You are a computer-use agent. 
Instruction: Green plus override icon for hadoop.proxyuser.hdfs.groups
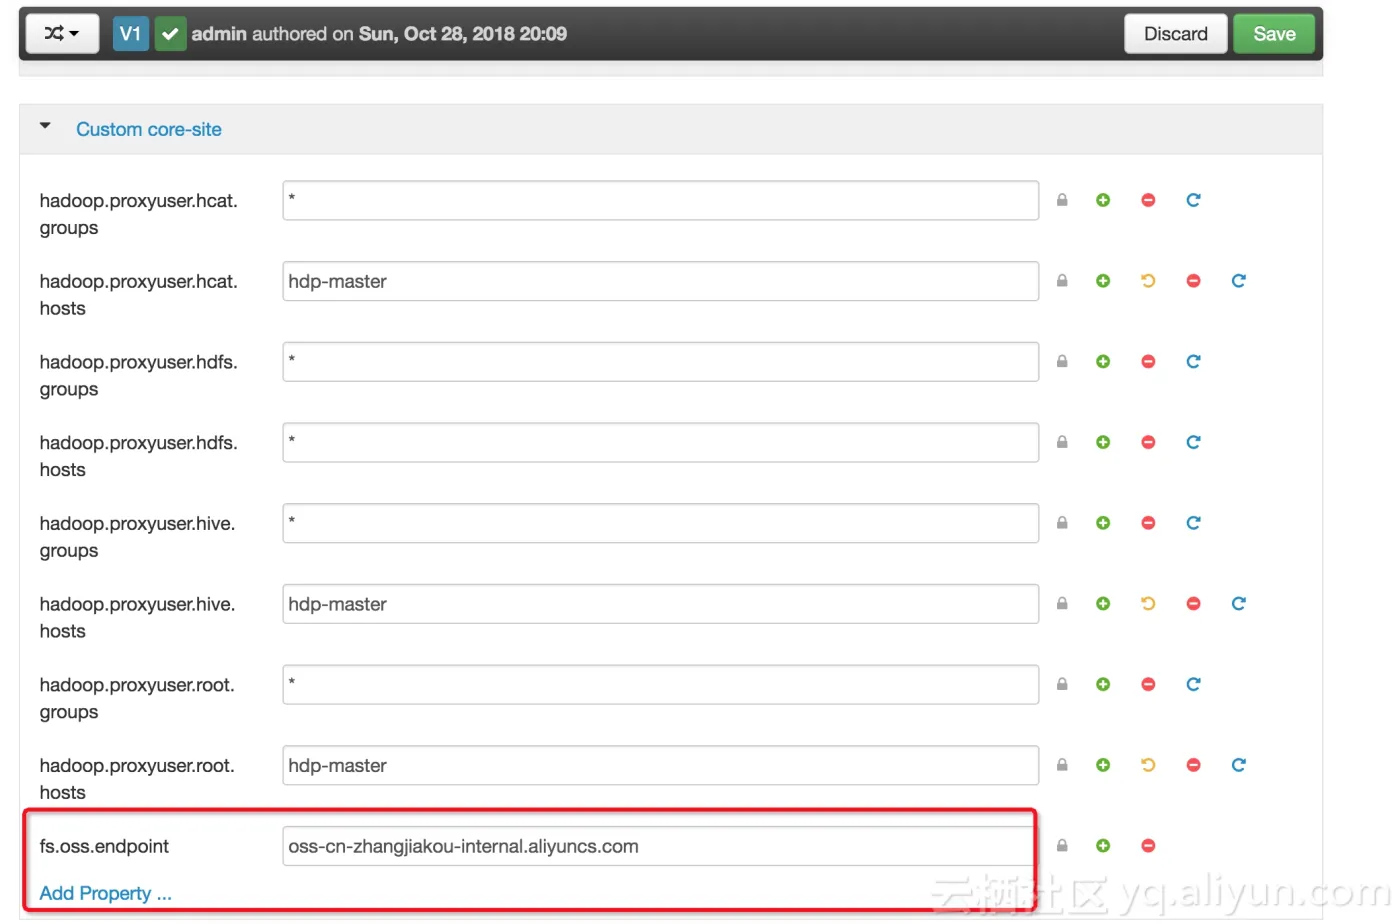1103,362
